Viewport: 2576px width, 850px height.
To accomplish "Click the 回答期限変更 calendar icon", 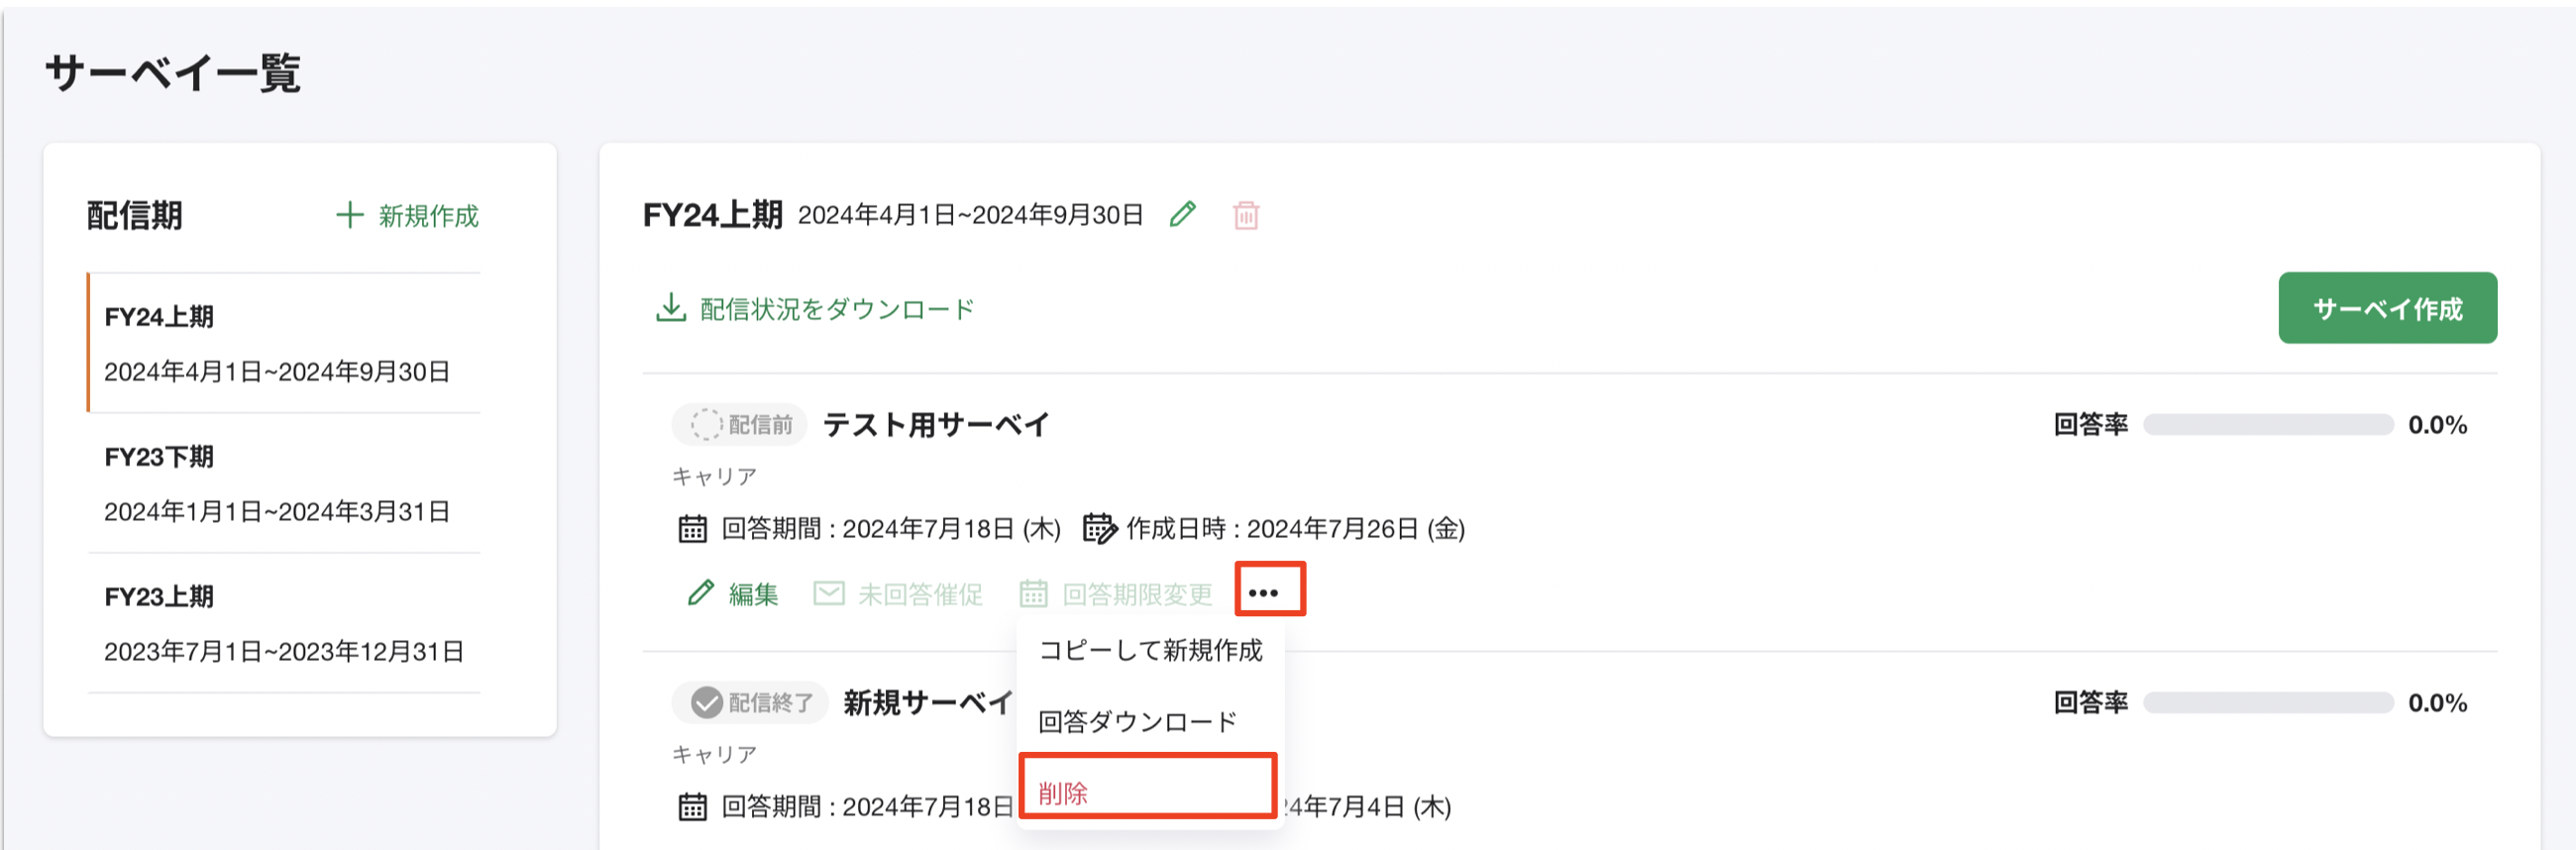I will 1033,592.
